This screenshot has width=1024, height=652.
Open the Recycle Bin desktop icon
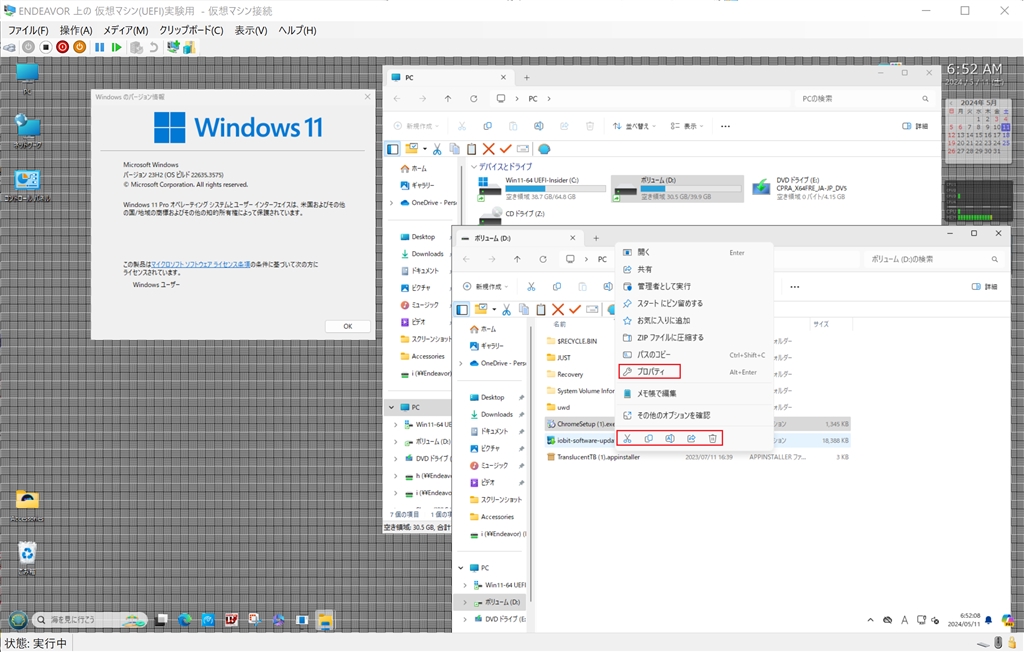pos(27,557)
